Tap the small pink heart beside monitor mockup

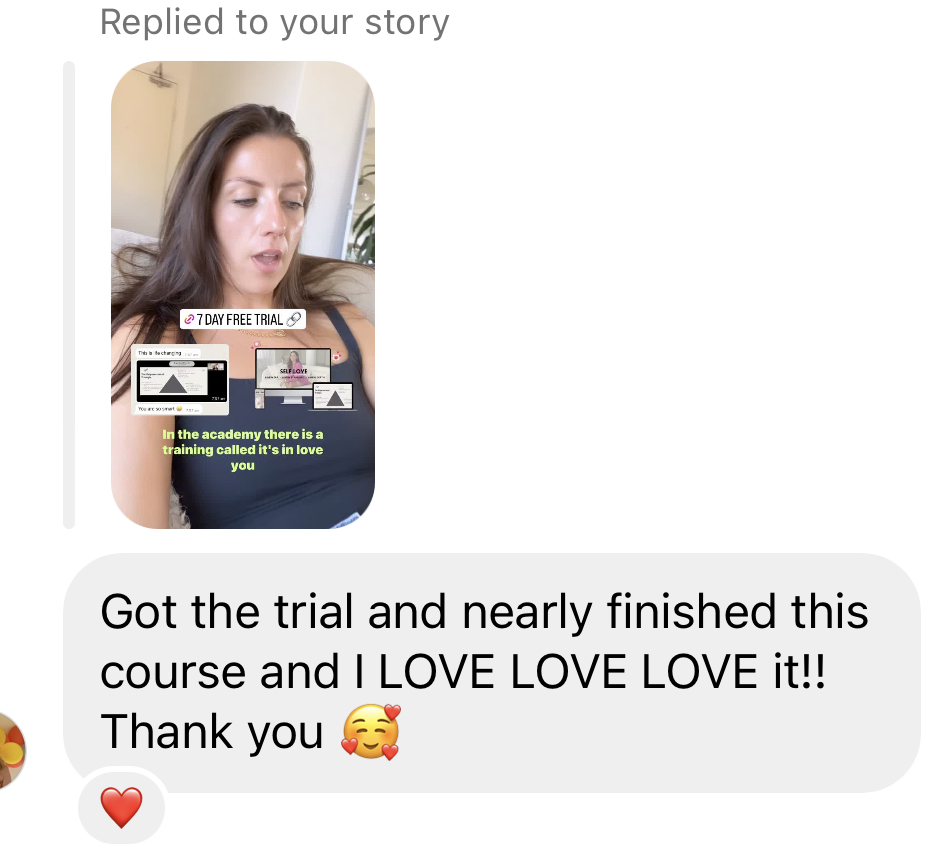pos(337,356)
